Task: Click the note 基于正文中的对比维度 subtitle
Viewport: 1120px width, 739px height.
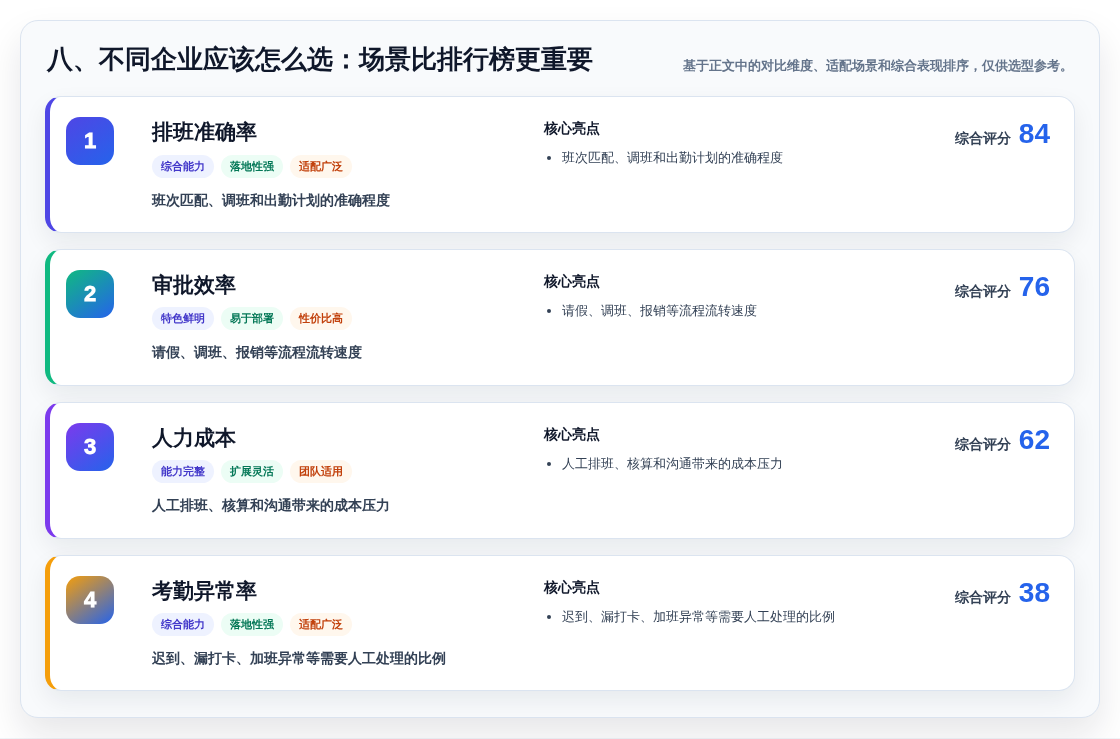Action: [878, 66]
